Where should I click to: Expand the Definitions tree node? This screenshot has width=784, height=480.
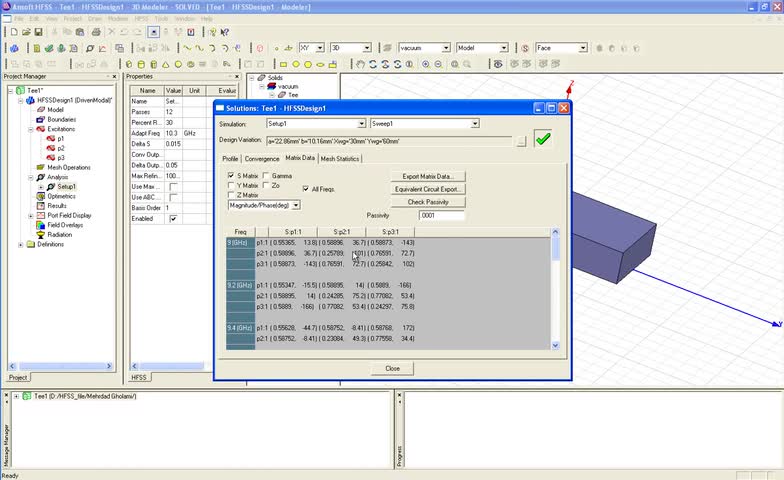click(x=20, y=244)
